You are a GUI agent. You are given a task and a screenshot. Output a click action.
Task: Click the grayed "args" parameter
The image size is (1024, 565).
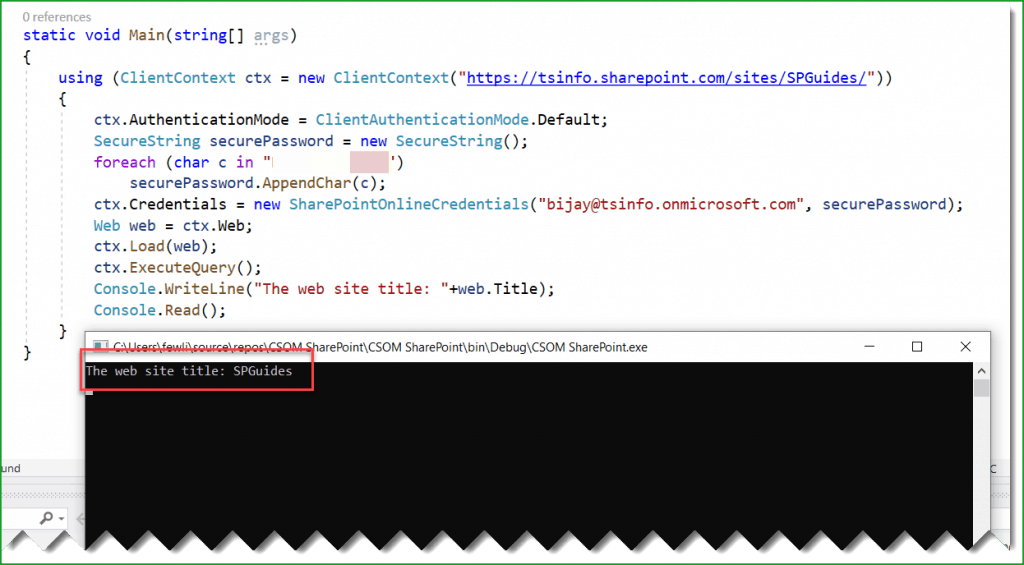(x=271, y=35)
